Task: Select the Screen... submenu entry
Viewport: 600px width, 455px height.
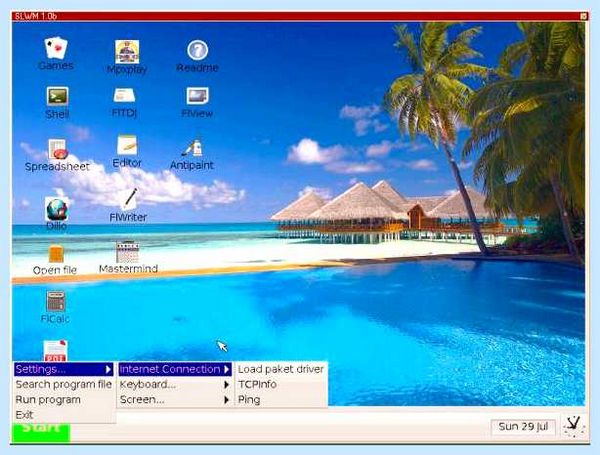Action: [175, 400]
